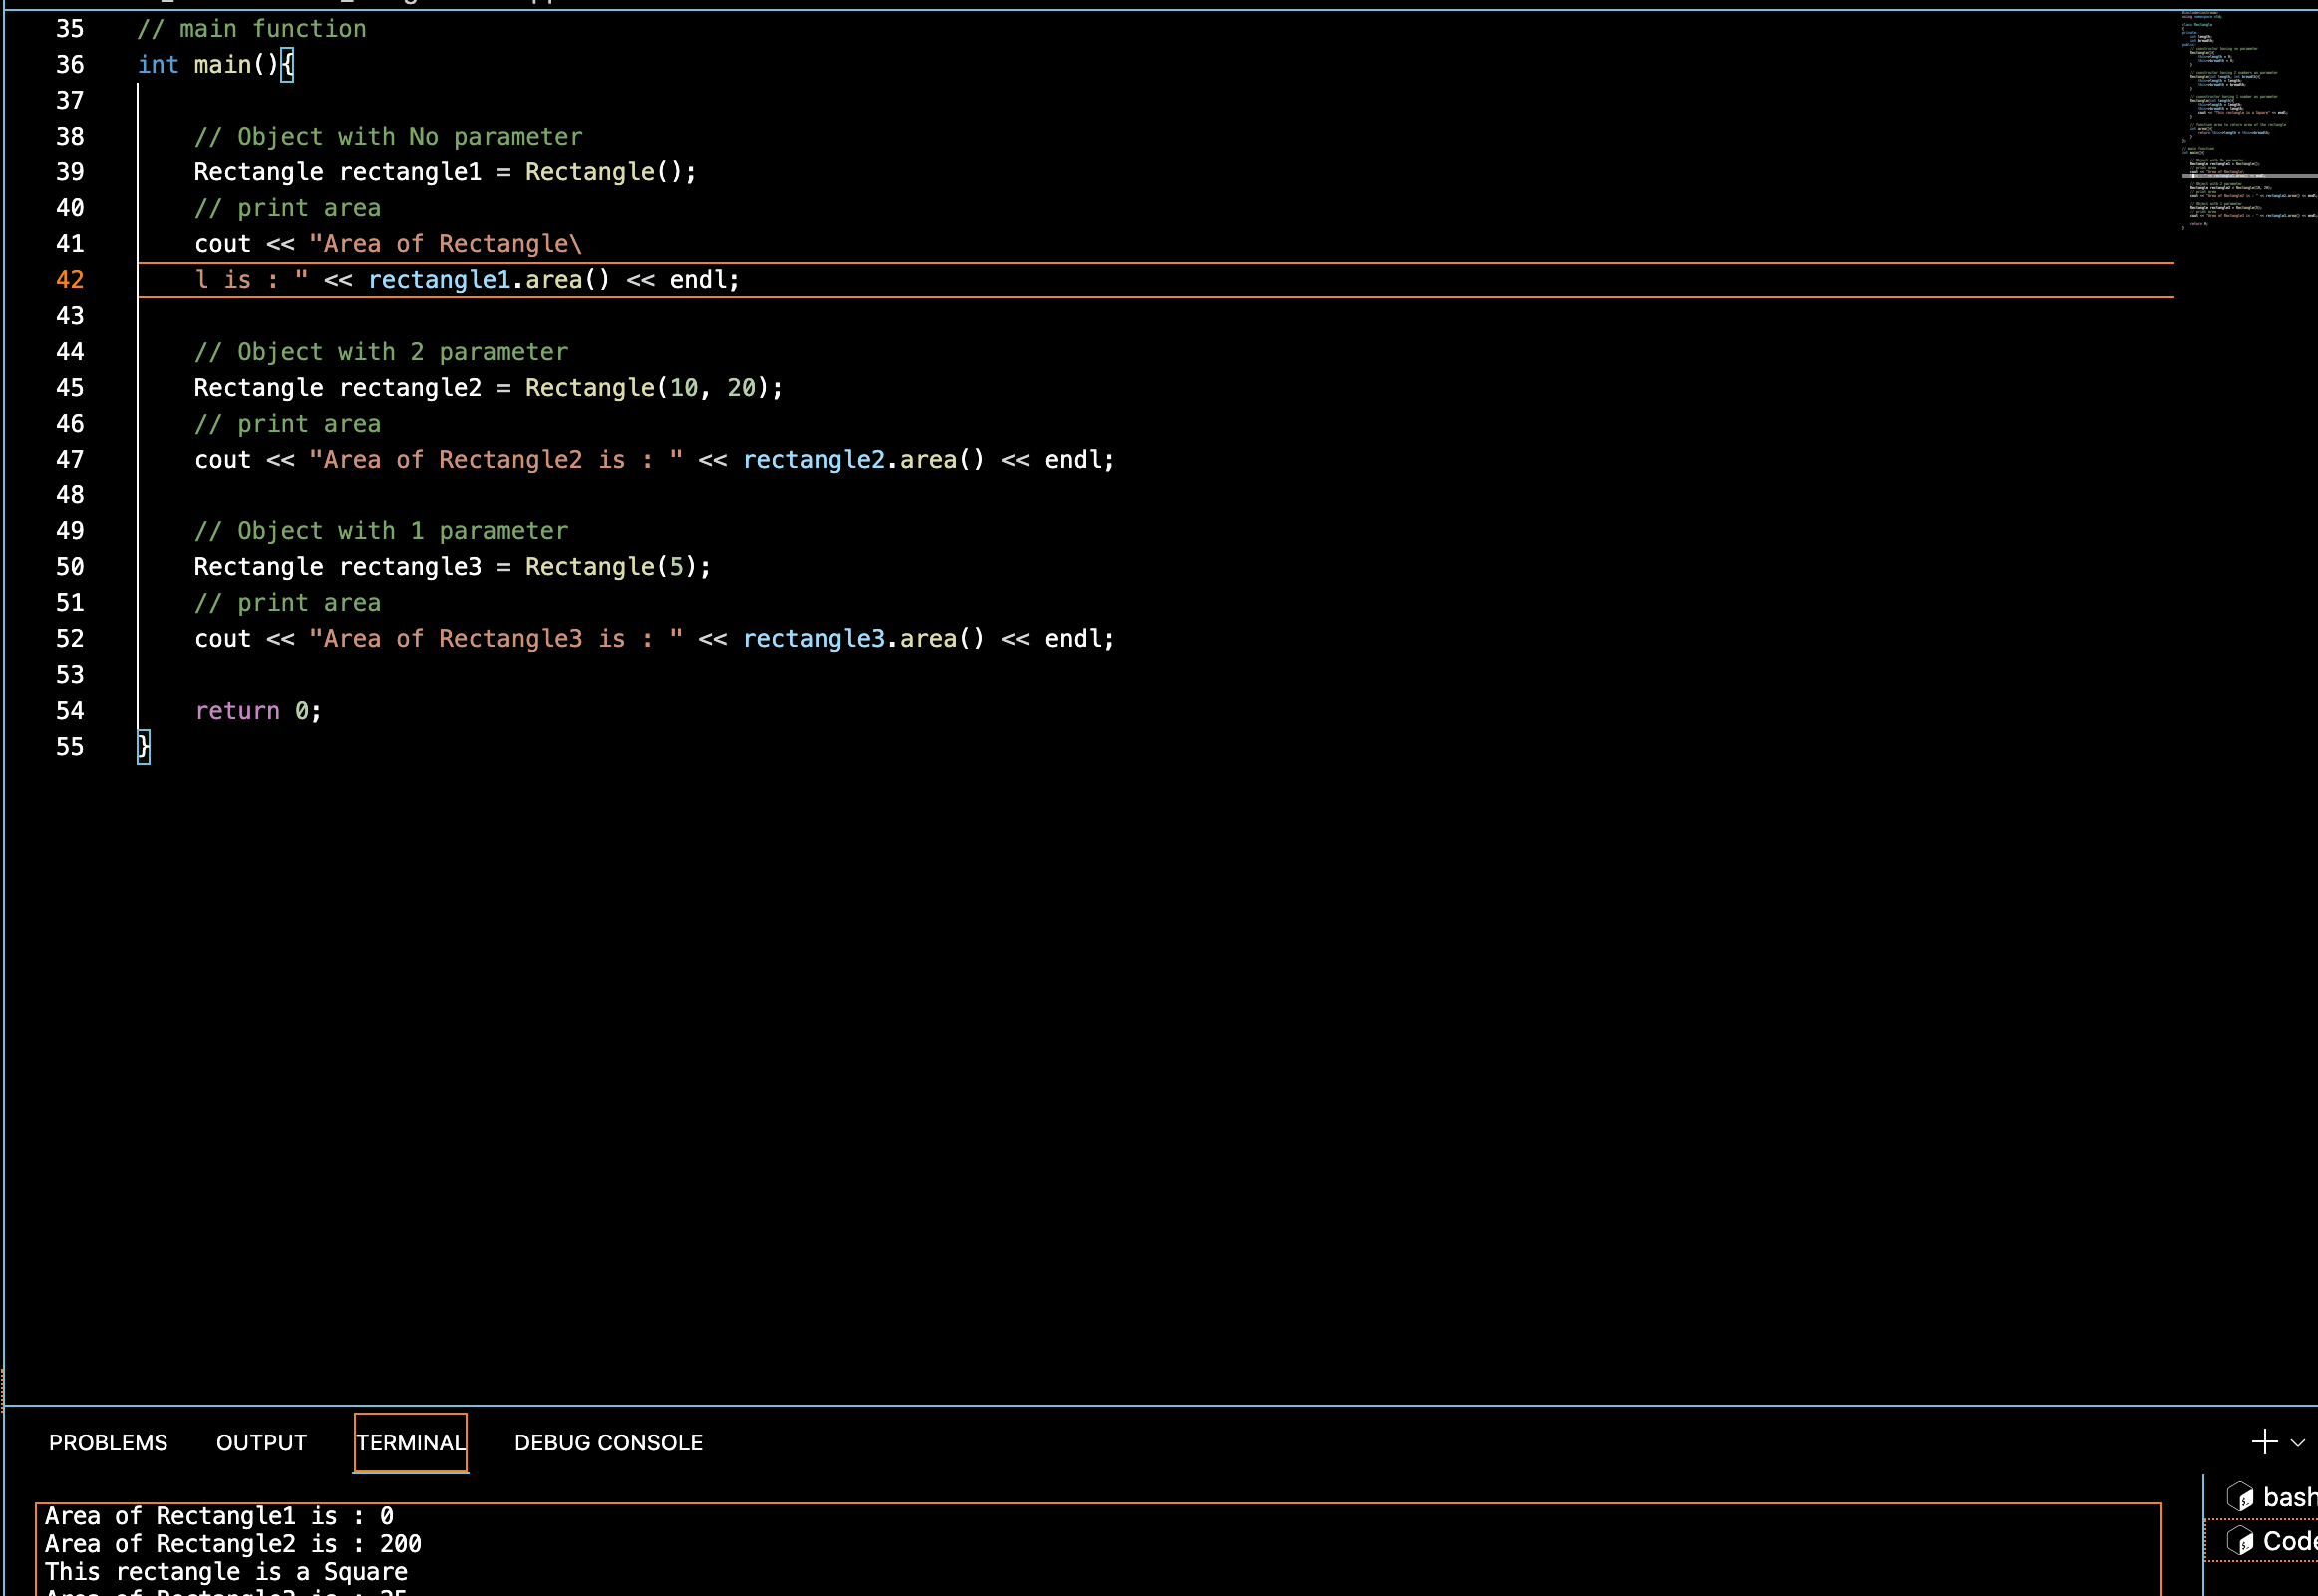Click the new terminal plus icon
This screenshot has height=1596, width=2318.
point(2264,1442)
